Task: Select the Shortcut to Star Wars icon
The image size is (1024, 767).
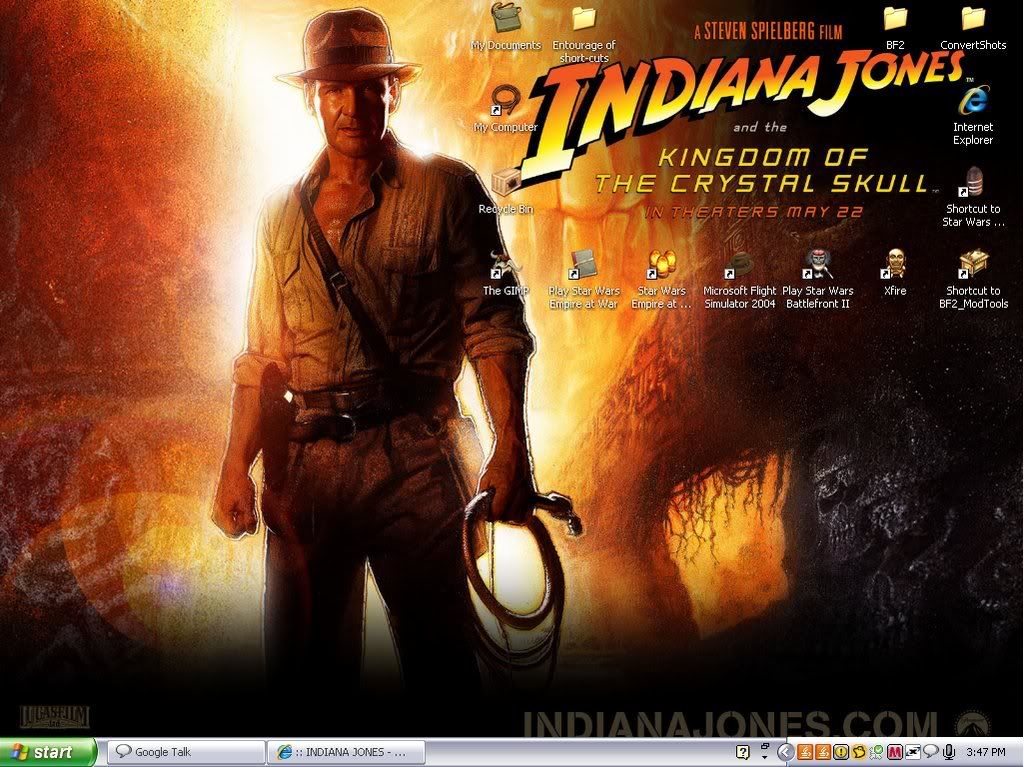Action: coord(973,197)
